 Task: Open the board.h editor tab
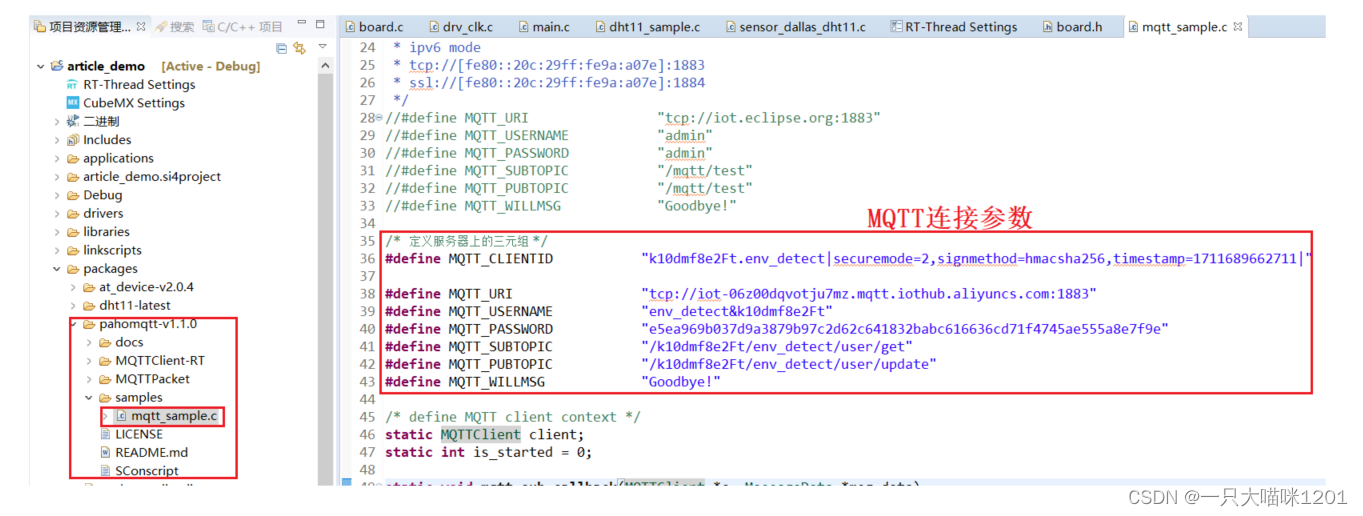tap(1071, 27)
